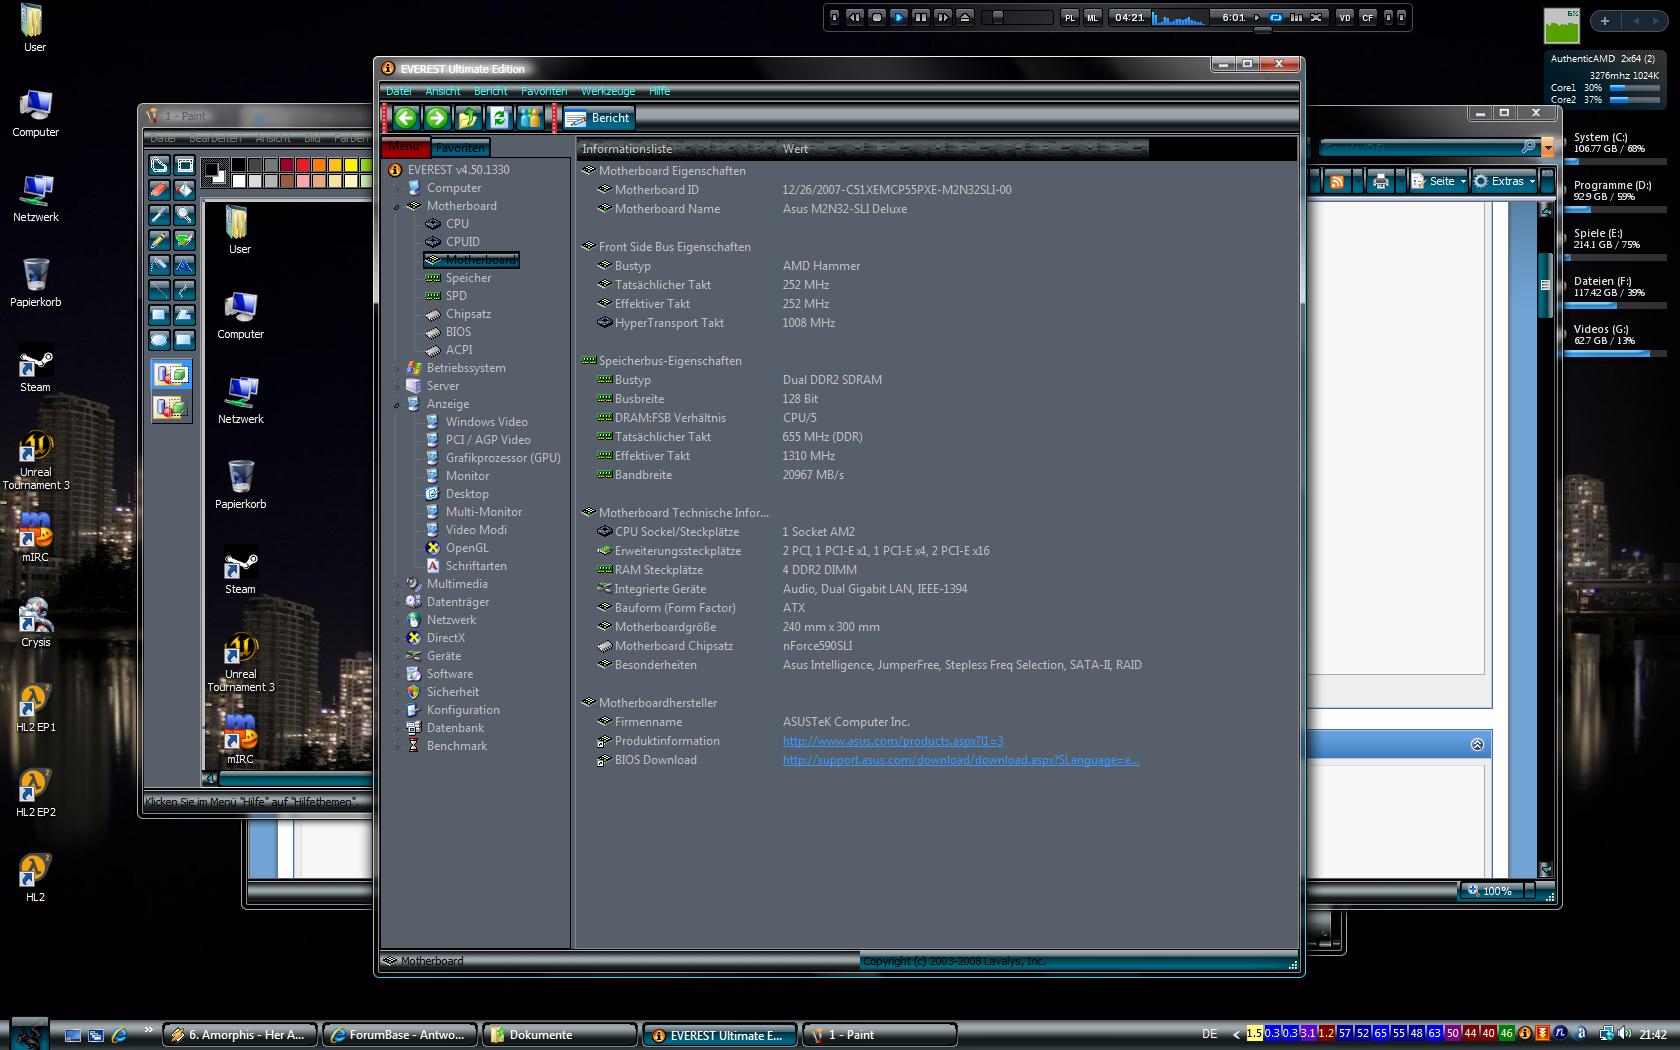Select the Polygon tool in Paint
1680x1050 pixels.
point(184,315)
